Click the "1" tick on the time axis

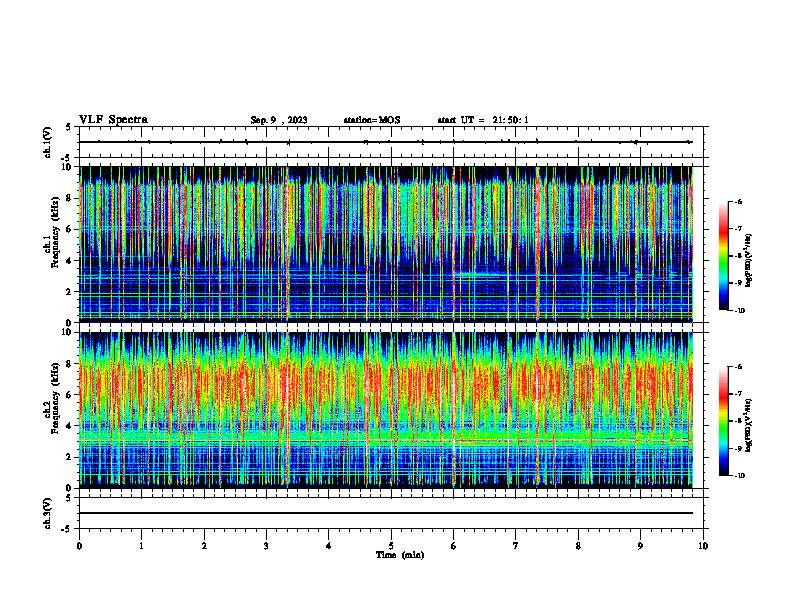(141, 546)
